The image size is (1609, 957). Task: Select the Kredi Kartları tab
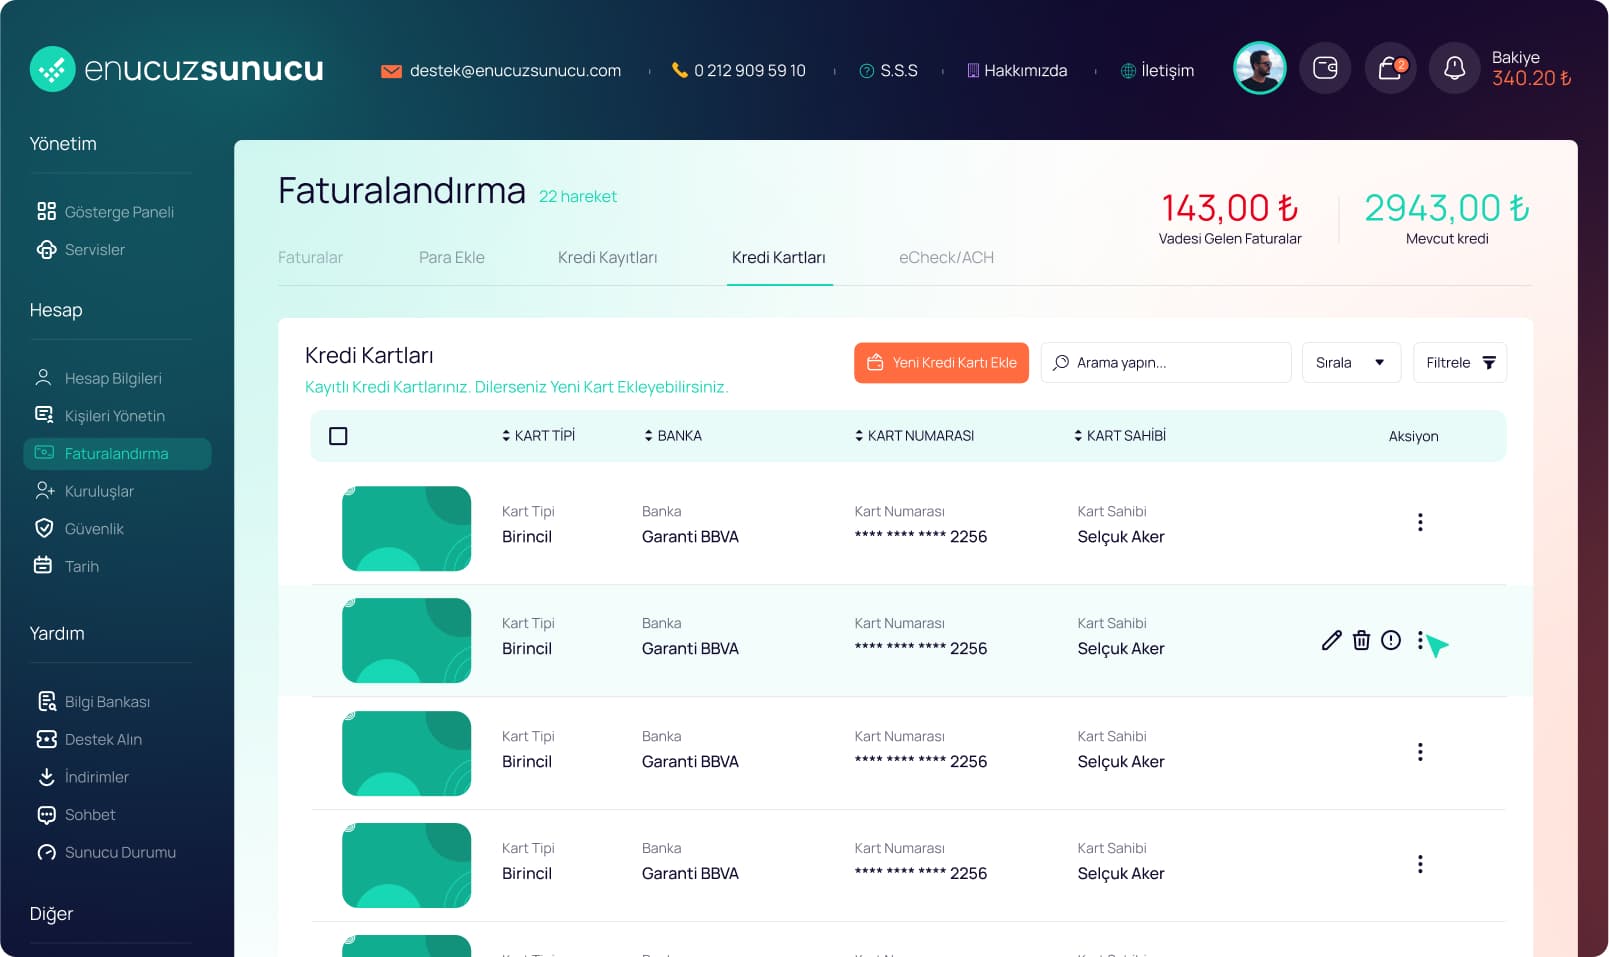(779, 257)
